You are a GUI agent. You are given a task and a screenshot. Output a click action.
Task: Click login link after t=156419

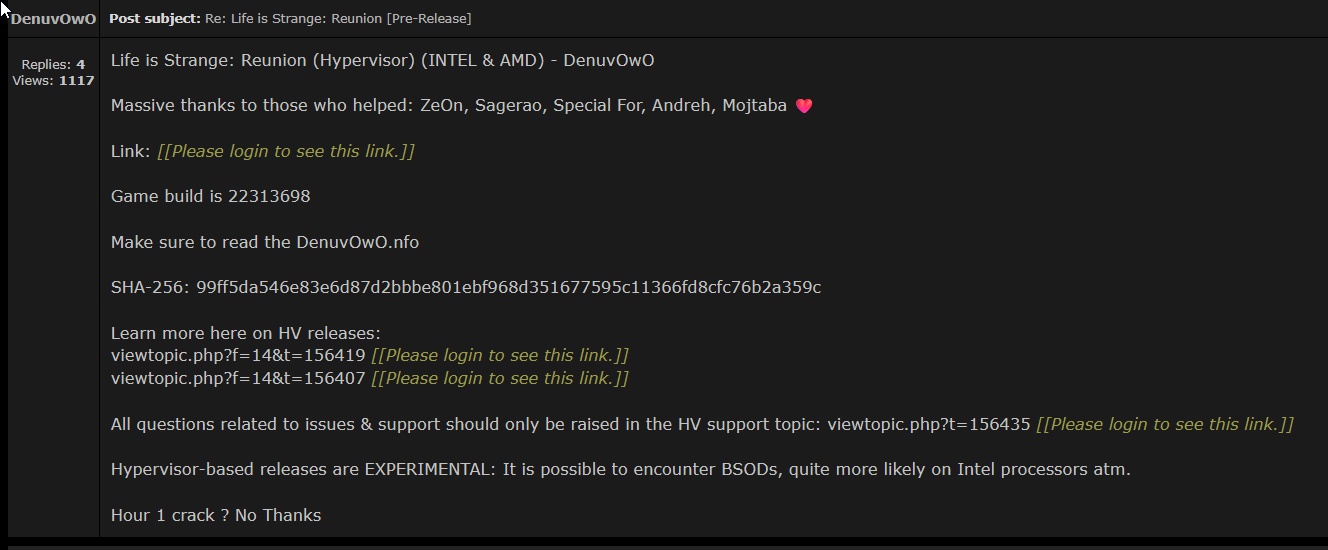[499, 355]
